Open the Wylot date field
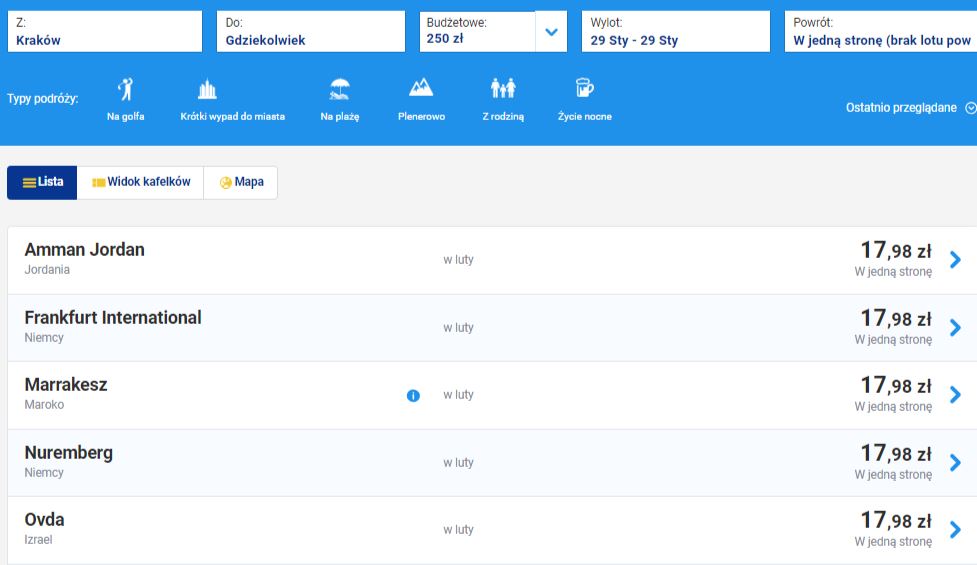The image size is (977, 565). click(x=675, y=32)
